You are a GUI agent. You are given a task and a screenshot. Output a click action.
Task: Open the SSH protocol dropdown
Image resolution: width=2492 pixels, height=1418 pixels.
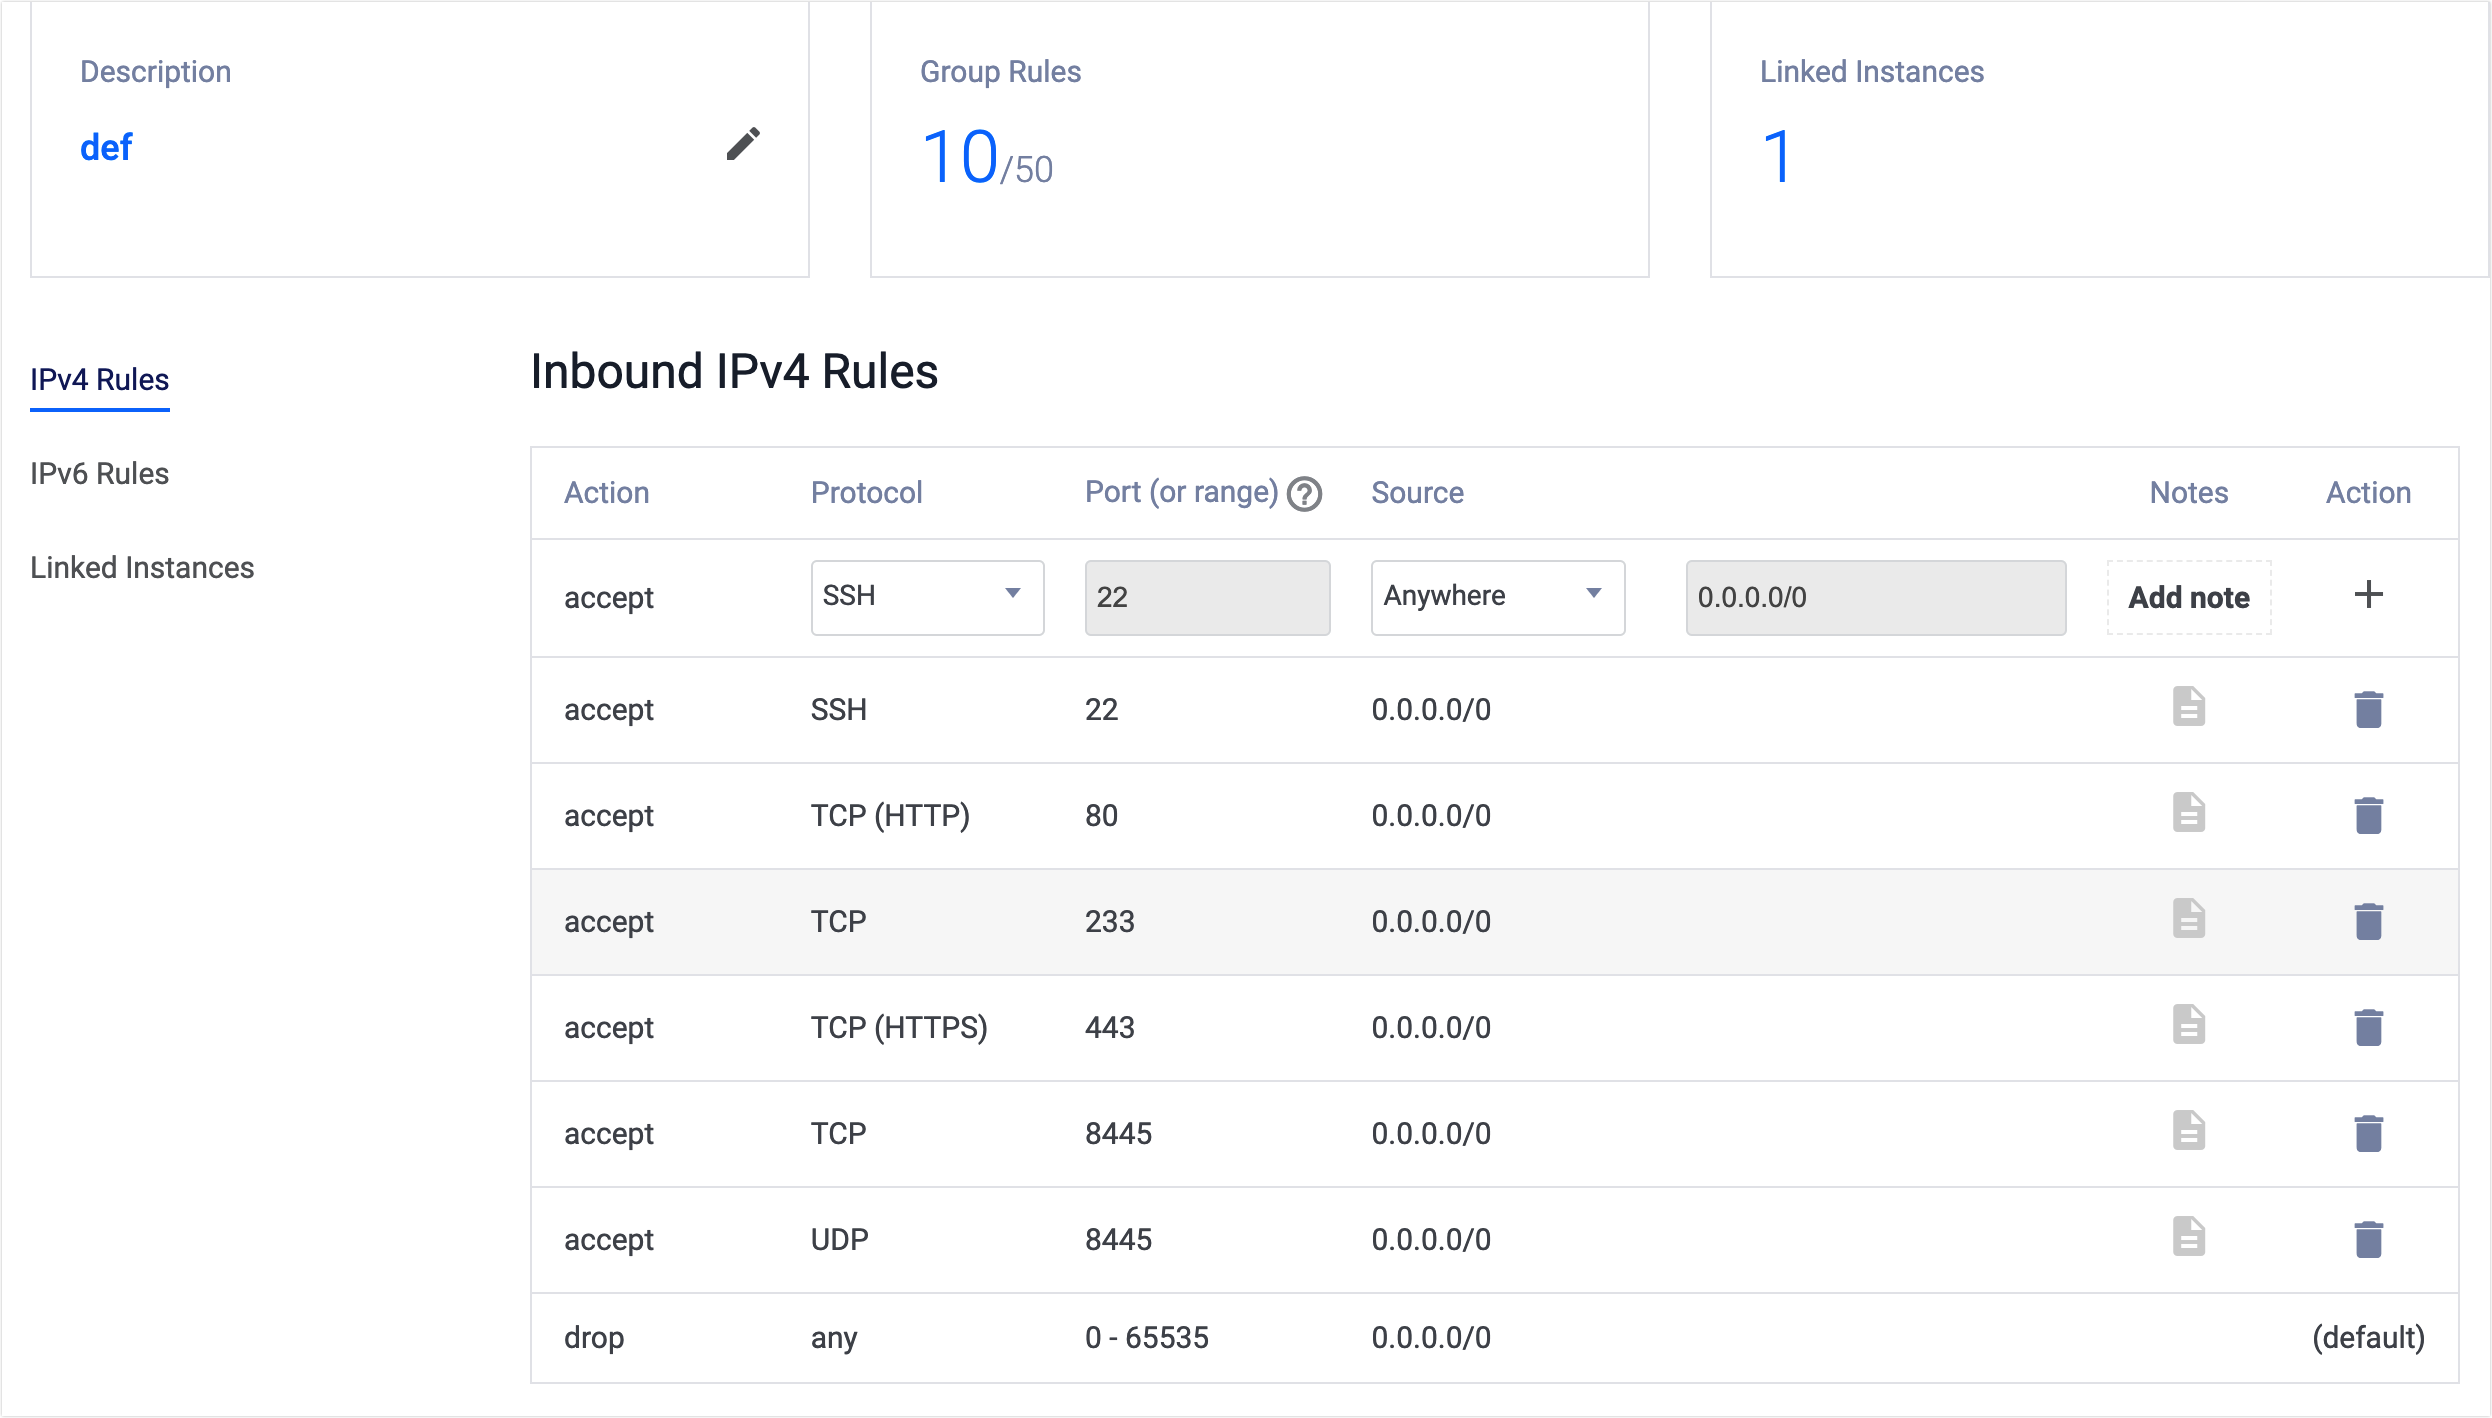pyautogui.click(x=927, y=597)
